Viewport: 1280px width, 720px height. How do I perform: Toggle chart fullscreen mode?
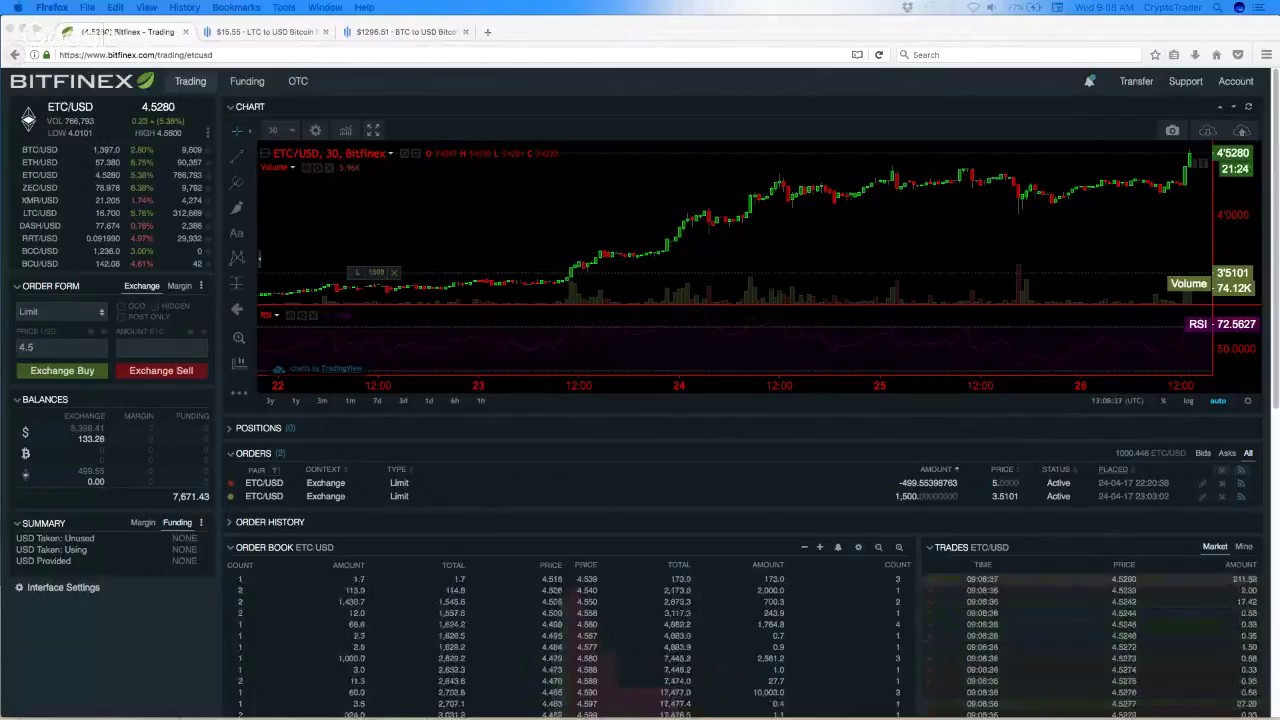tap(373, 130)
